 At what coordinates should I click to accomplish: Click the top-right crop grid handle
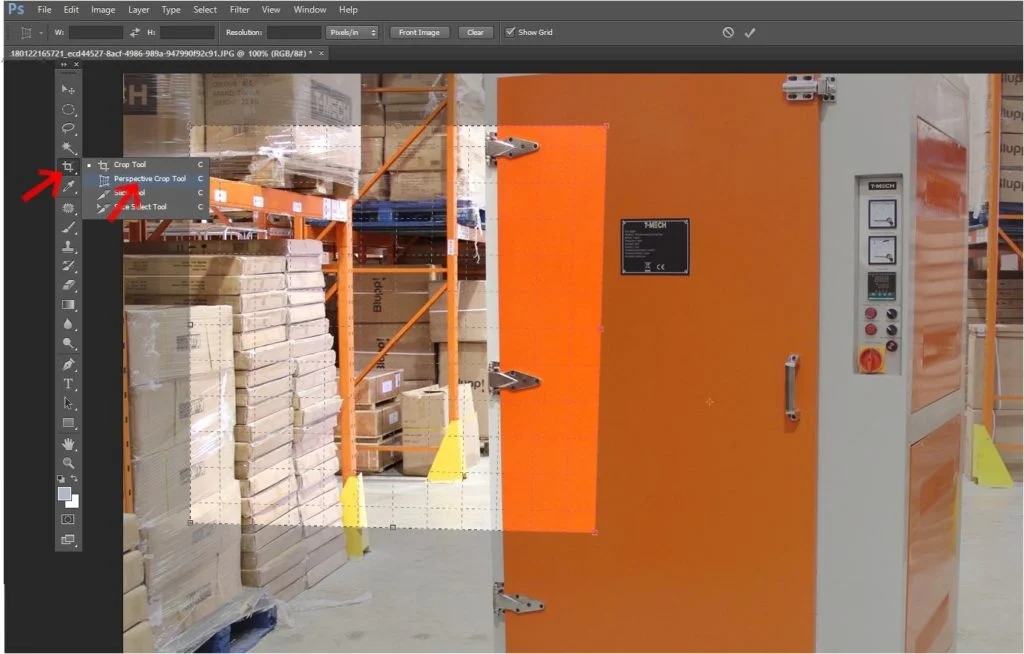[x=607, y=125]
